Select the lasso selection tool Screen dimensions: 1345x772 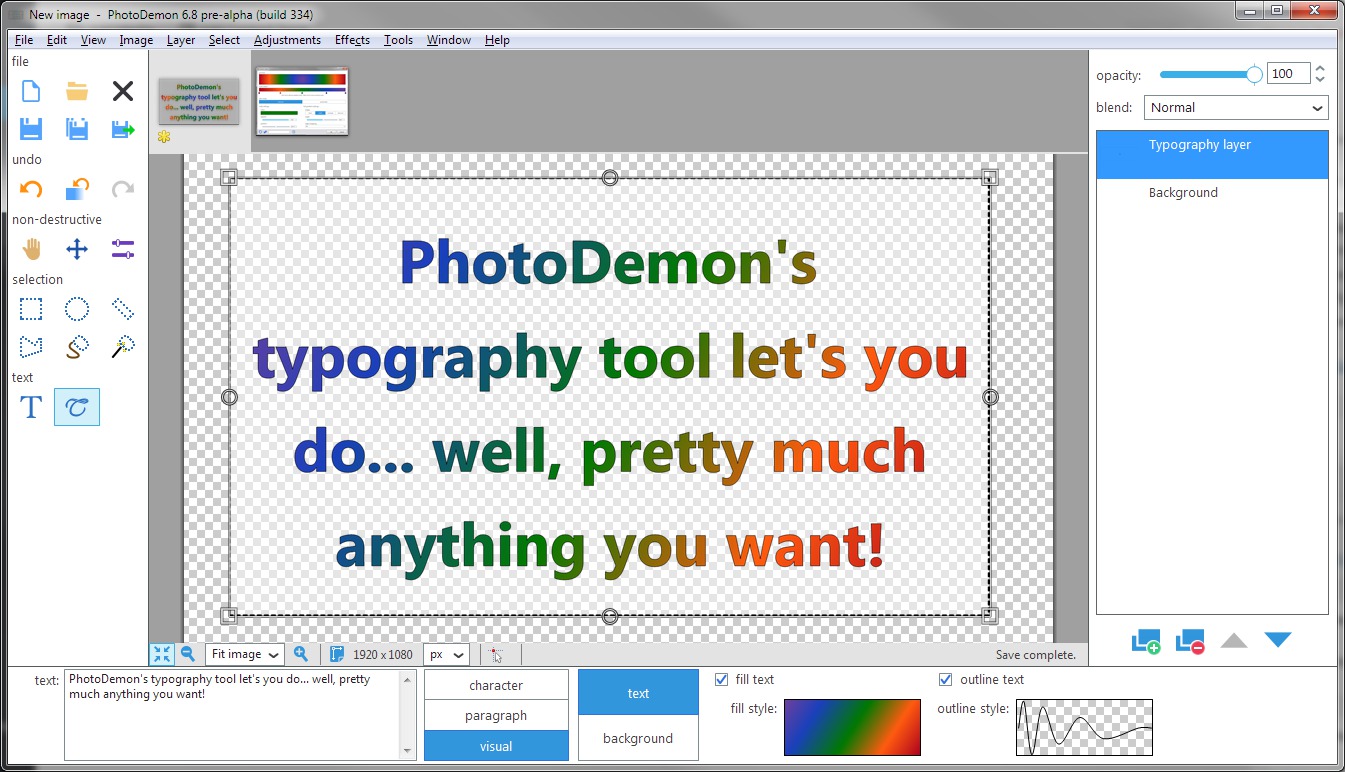77,347
